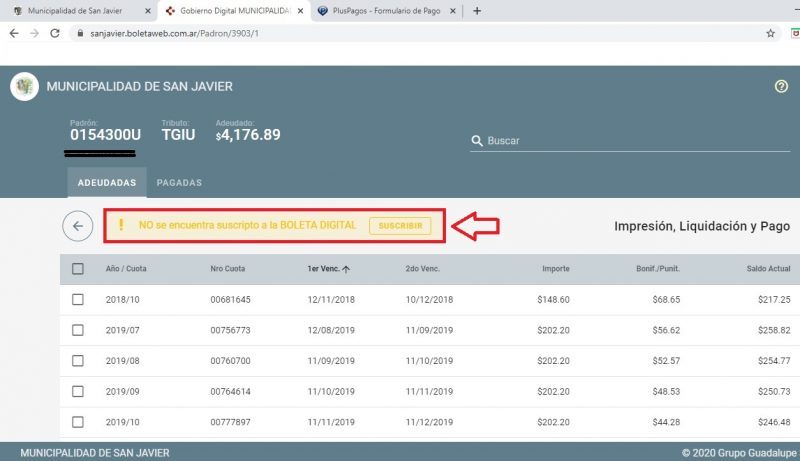
Task: Close the Gobierno Digital browser tab
Action: pyautogui.click(x=300, y=11)
